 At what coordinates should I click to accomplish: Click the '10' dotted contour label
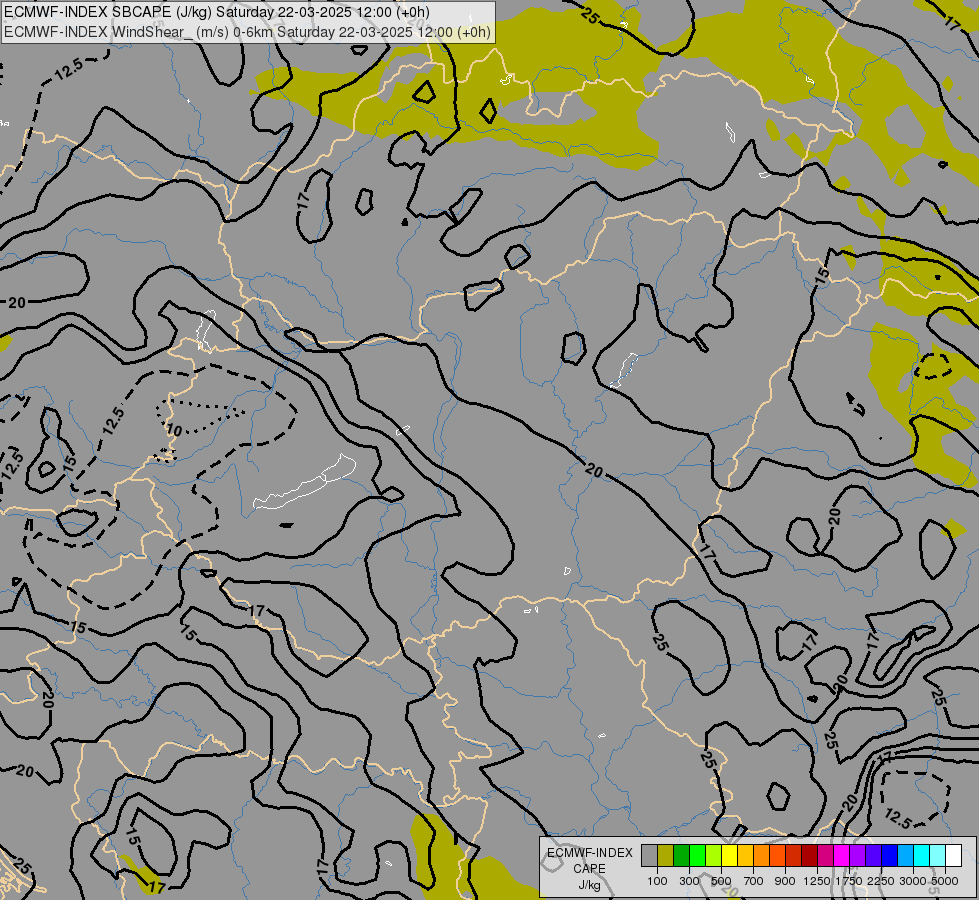(174, 430)
